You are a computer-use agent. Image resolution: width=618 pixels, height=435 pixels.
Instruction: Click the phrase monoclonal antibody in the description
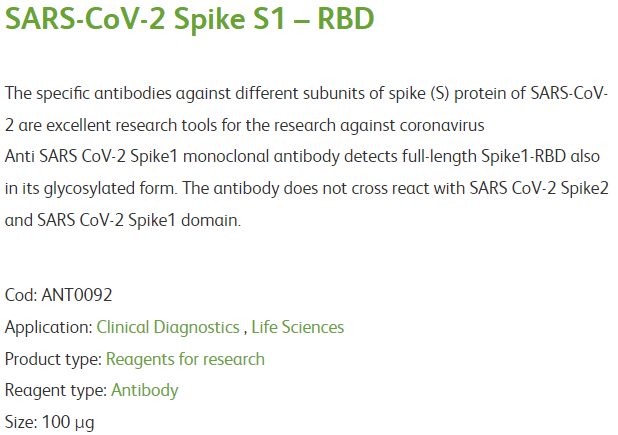tap(261, 157)
